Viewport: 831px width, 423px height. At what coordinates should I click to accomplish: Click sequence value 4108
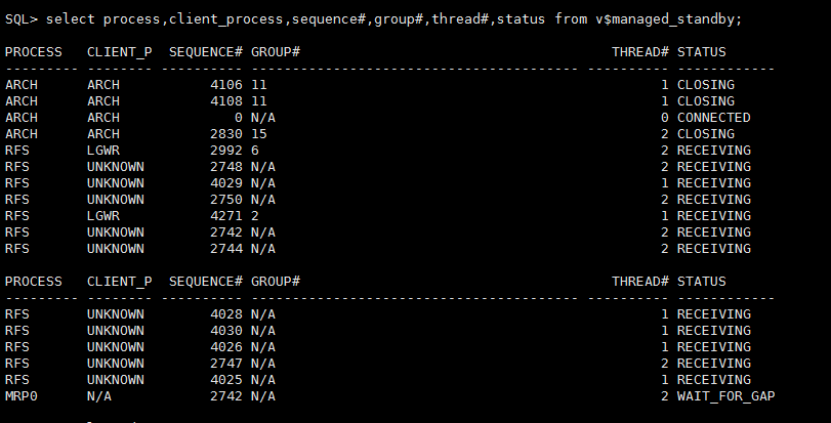pyautogui.click(x=226, y=101)
